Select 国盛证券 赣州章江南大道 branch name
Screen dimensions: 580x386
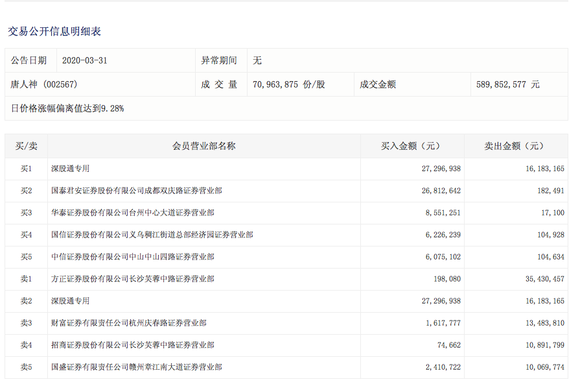[x=136, y=367]
